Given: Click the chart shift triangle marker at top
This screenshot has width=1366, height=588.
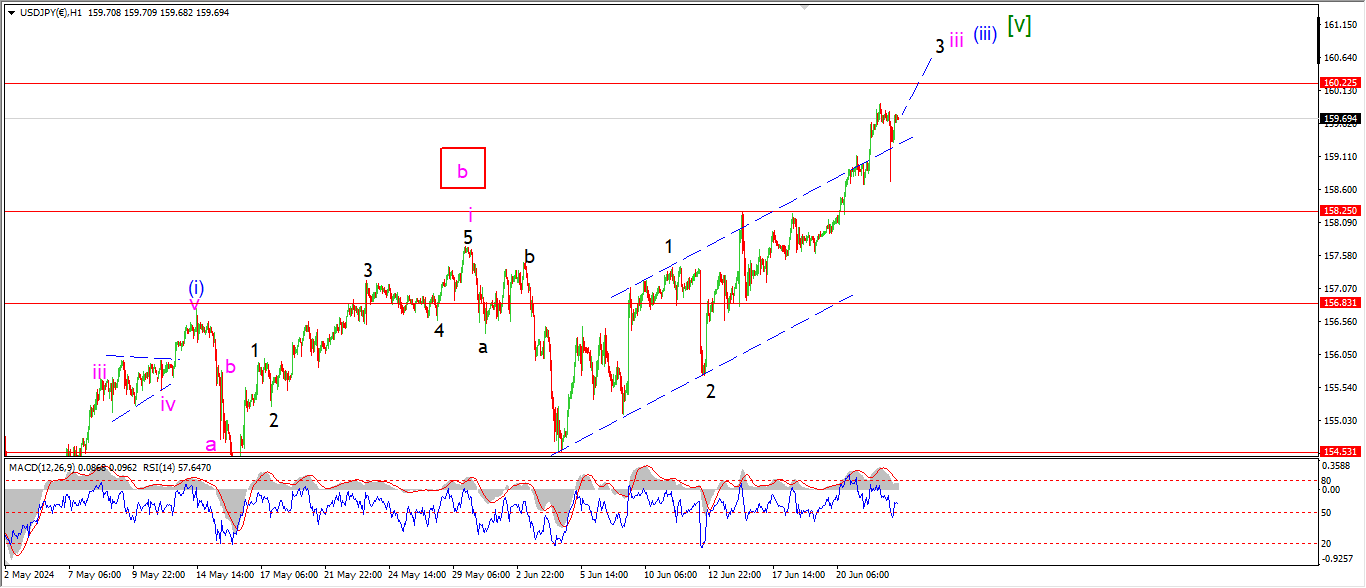Looking at the screenshot, I should (803, 8).
